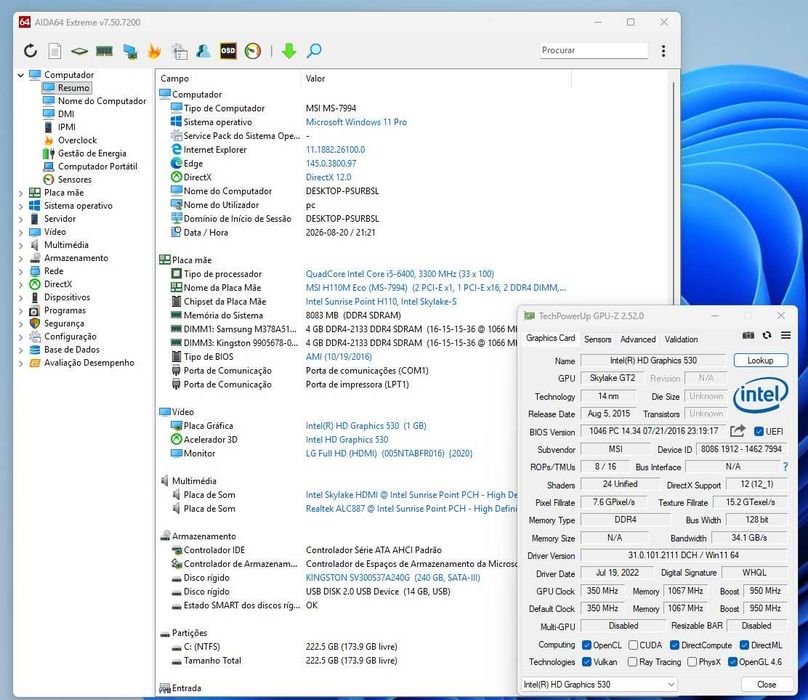808x700 pixels.
Task: Click the GPU-Z refresh icon
Action: (767, 336)
